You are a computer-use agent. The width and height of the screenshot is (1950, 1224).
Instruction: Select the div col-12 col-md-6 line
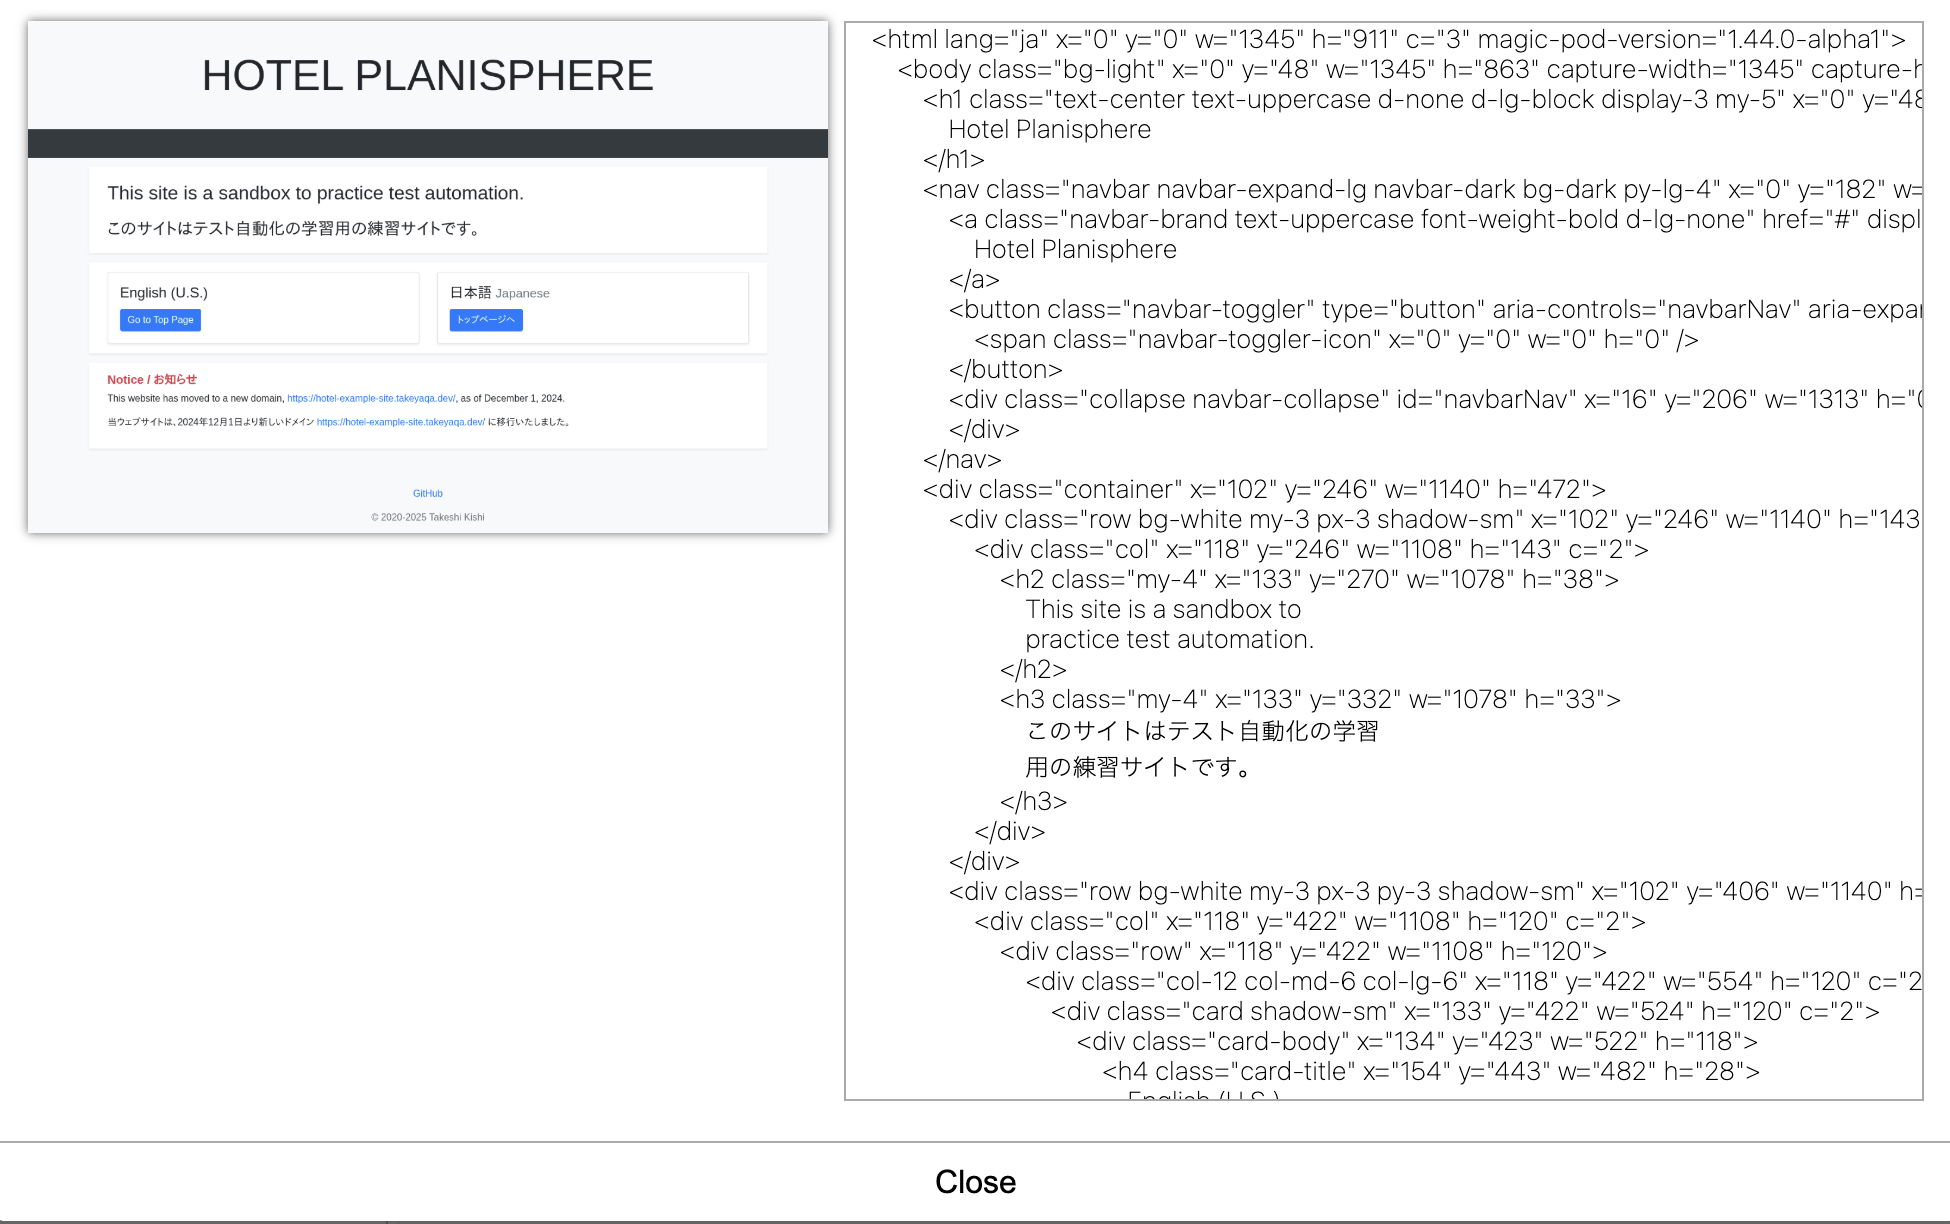(1473, 981)
